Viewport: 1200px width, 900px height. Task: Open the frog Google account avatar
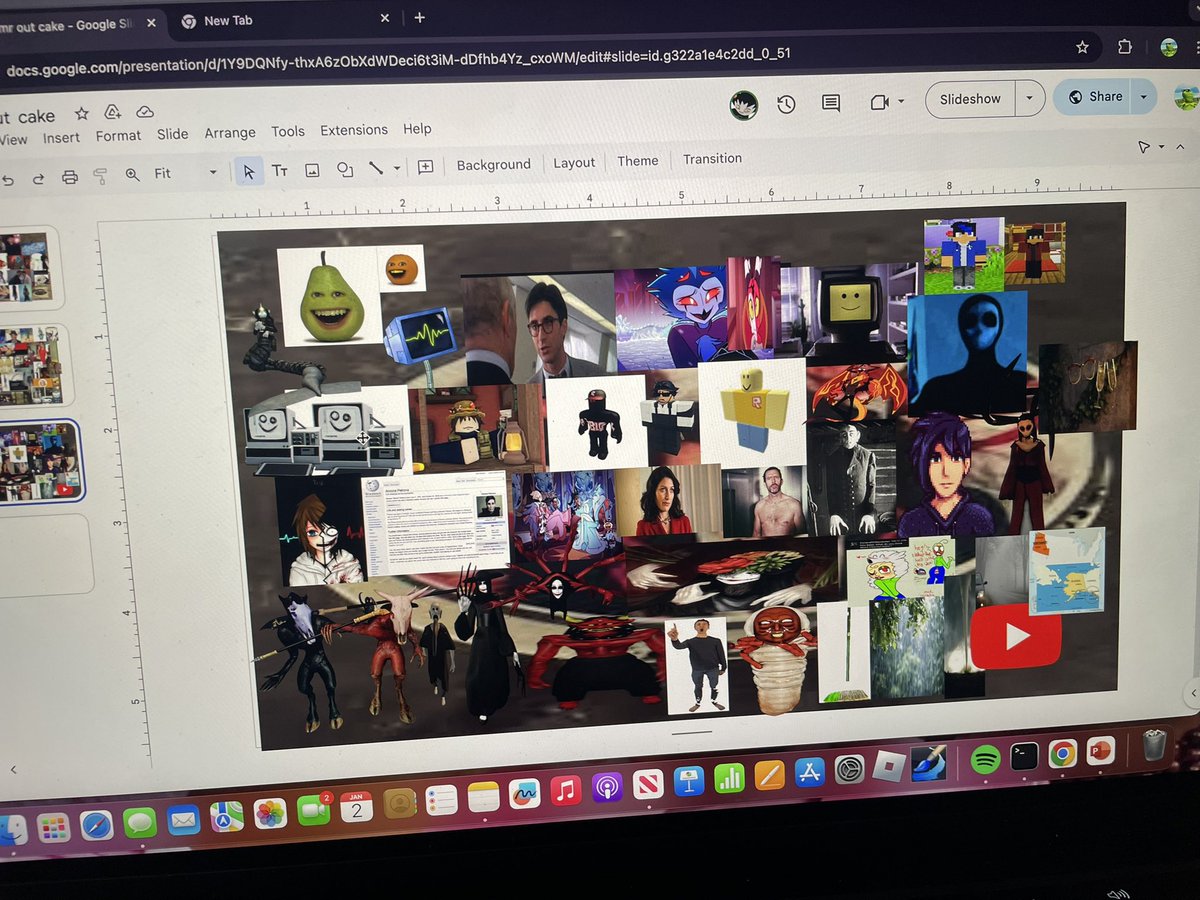[1186, 97]
